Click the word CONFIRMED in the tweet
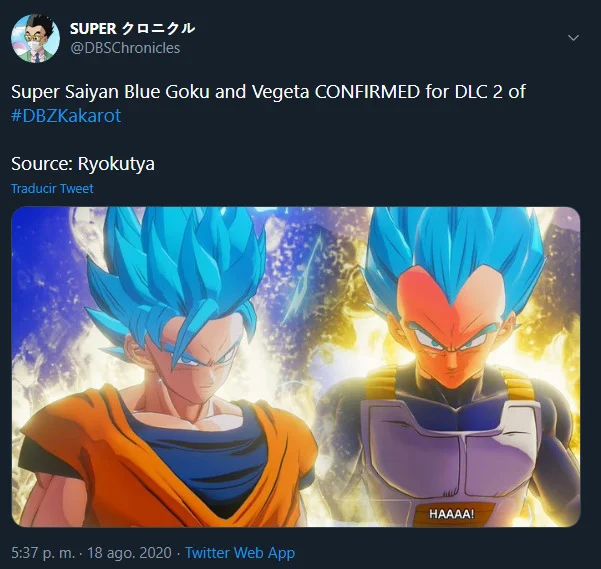Image resolution: width=601 pixels, height=569 pixels. point(367,92)
